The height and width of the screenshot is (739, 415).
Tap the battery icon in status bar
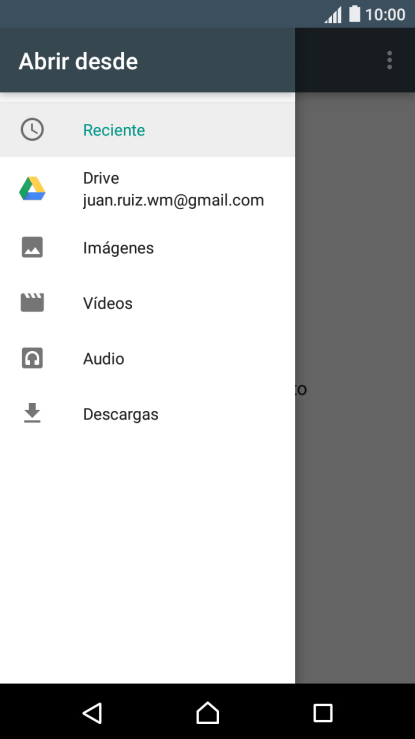pyautogui.click(x=355, y=14)
